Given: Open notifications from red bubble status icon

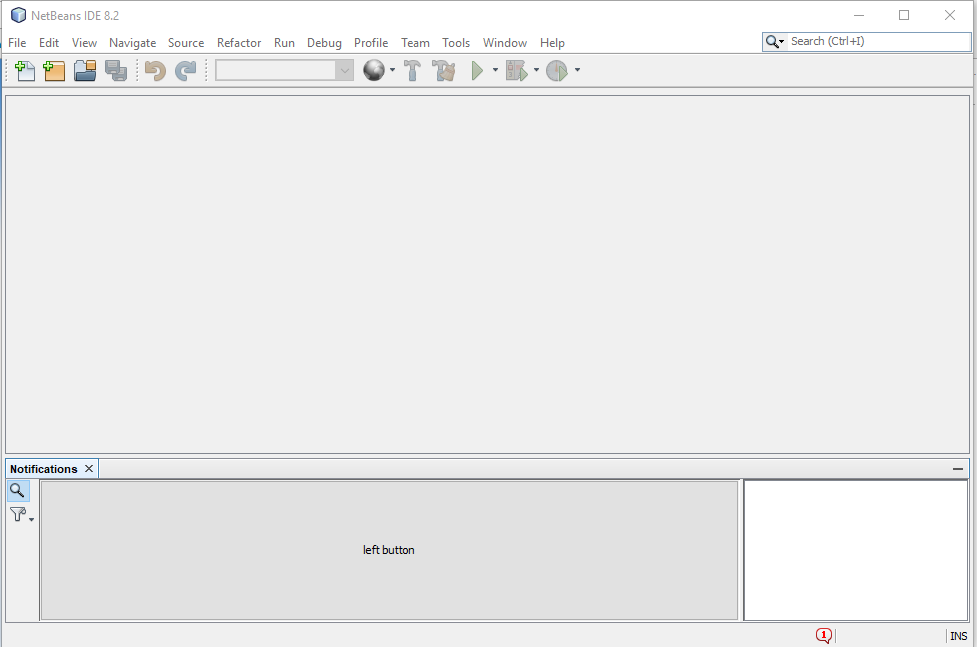Looking at the screenshot, I should point(823,635).
